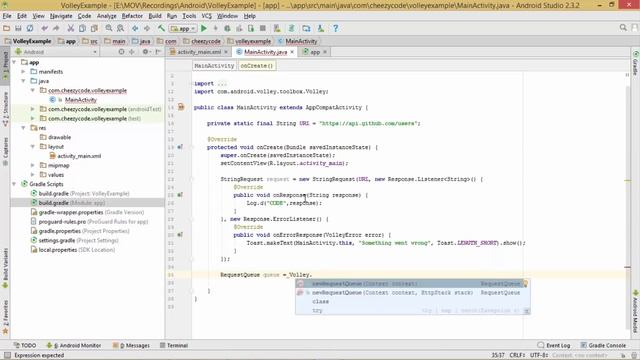The height and width of the screenshot is (360, 640).
Task: Expand the mipmap folder
Action: [33, 165]
